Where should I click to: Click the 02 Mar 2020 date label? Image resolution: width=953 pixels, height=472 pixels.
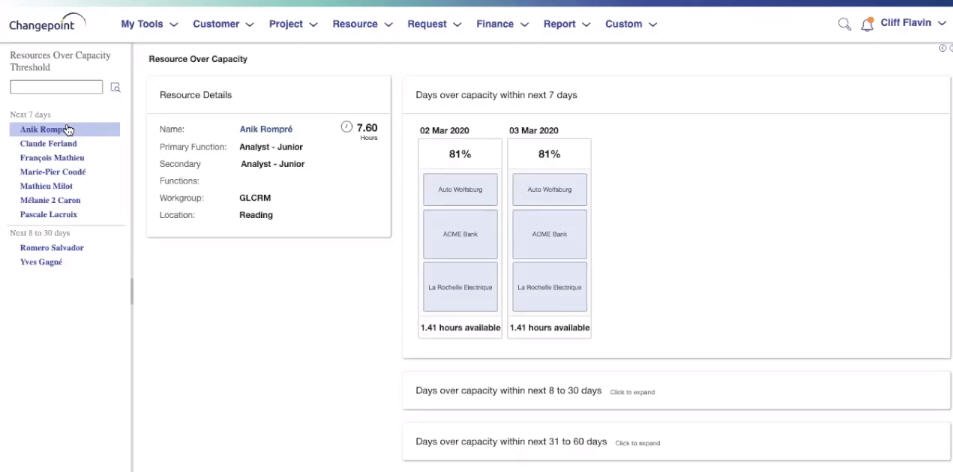tap(444, 131)
